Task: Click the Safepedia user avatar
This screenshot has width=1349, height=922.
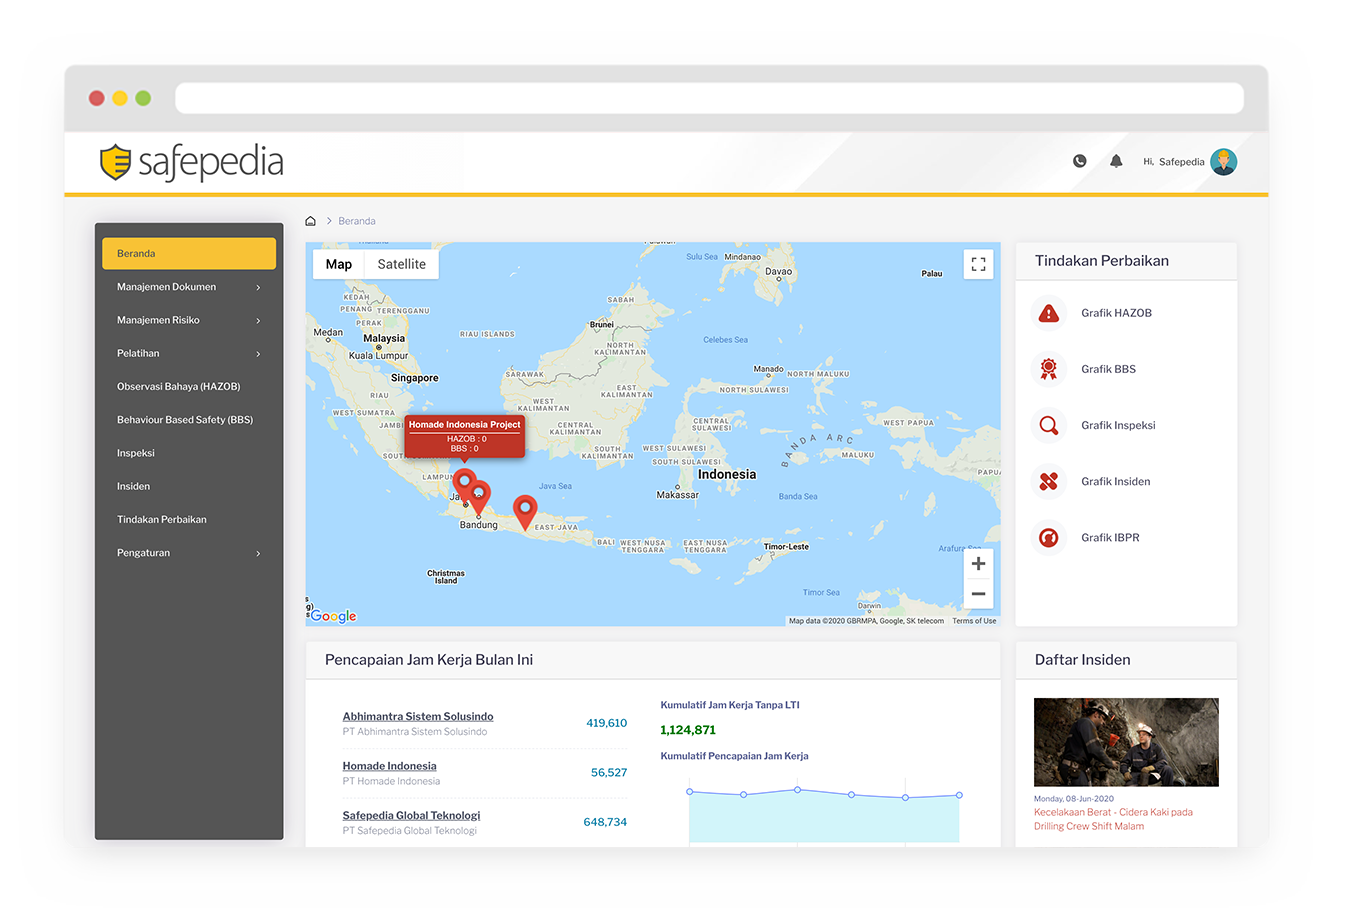Action: (x=1223, y=161)
